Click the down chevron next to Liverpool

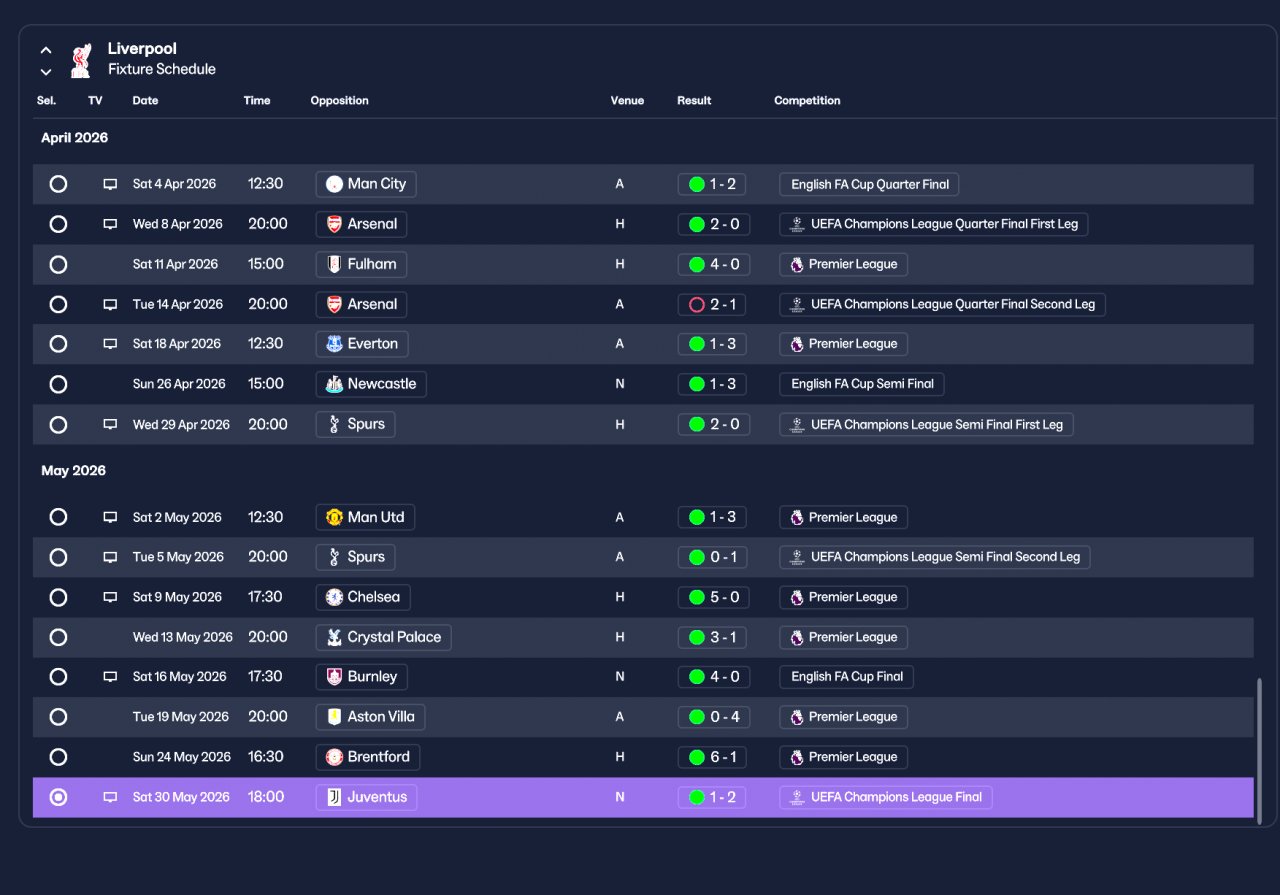click(x=46, y=71)
